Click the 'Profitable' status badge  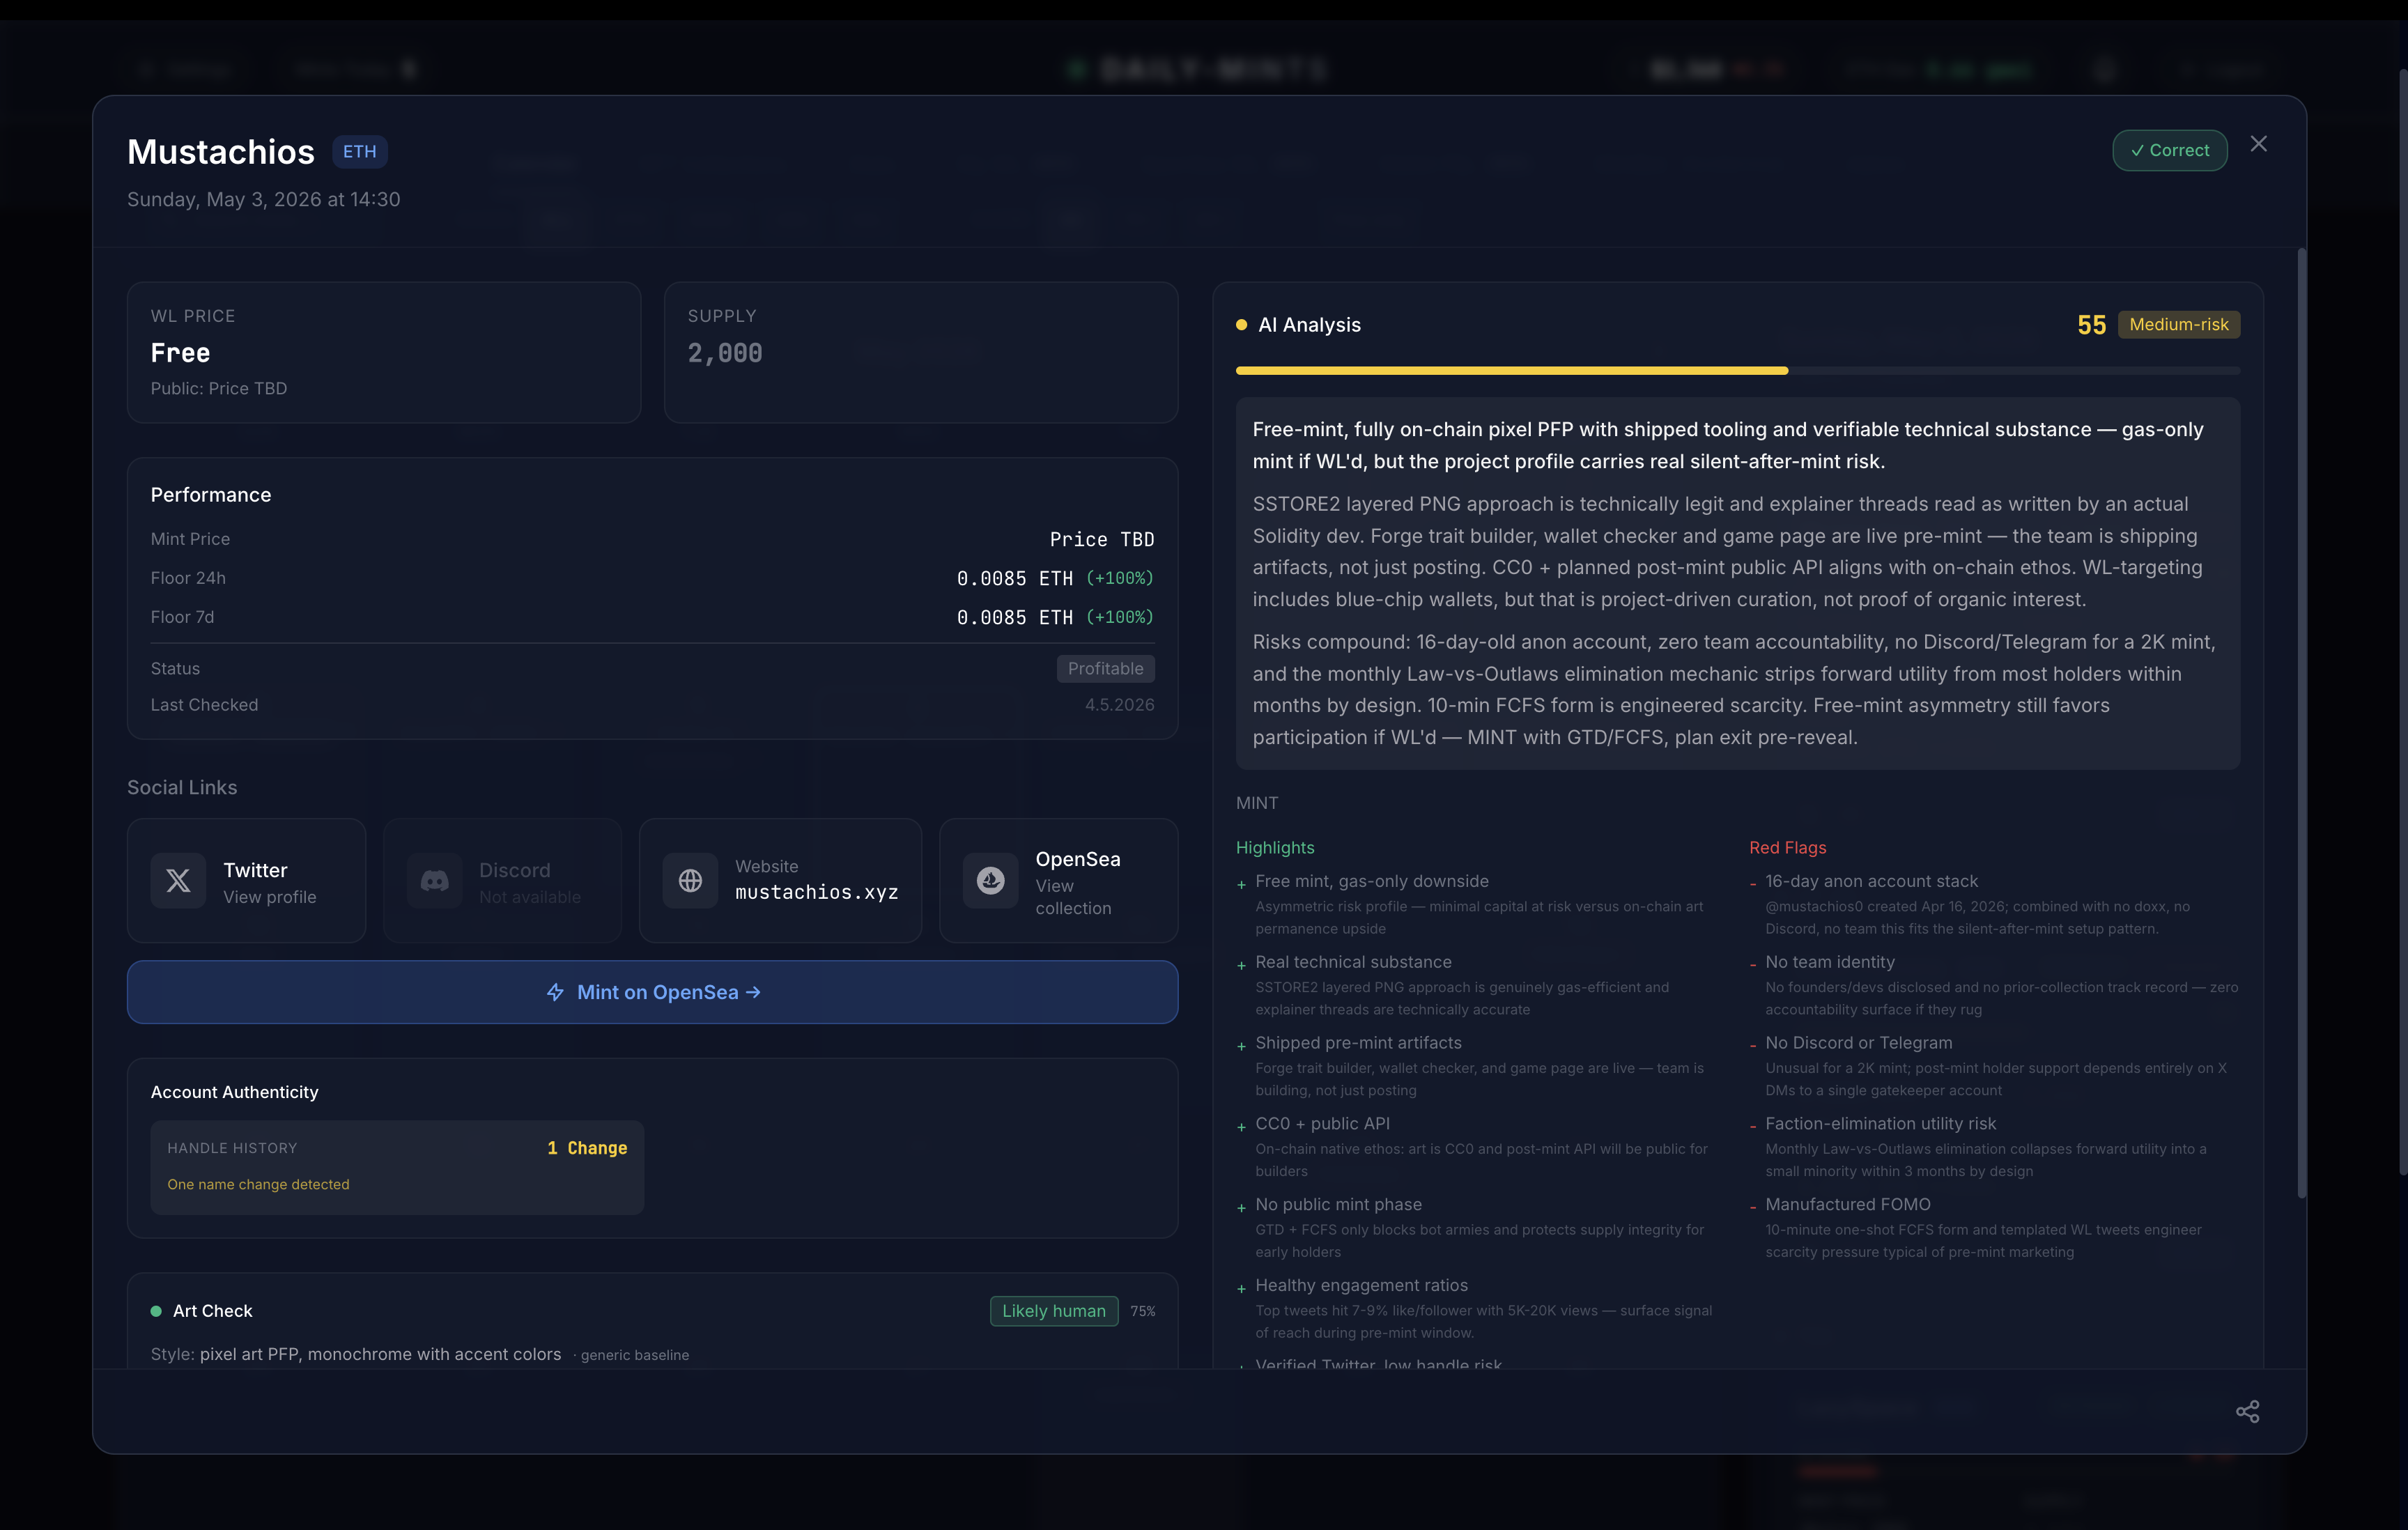pos(1105,669)
